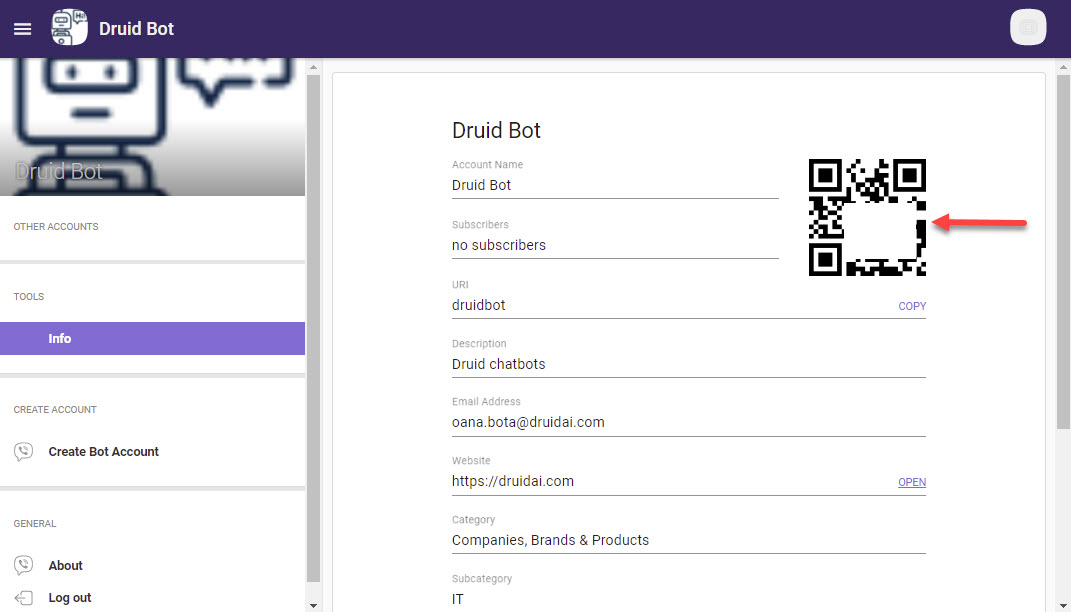Click the Description field

coord(688,364)
